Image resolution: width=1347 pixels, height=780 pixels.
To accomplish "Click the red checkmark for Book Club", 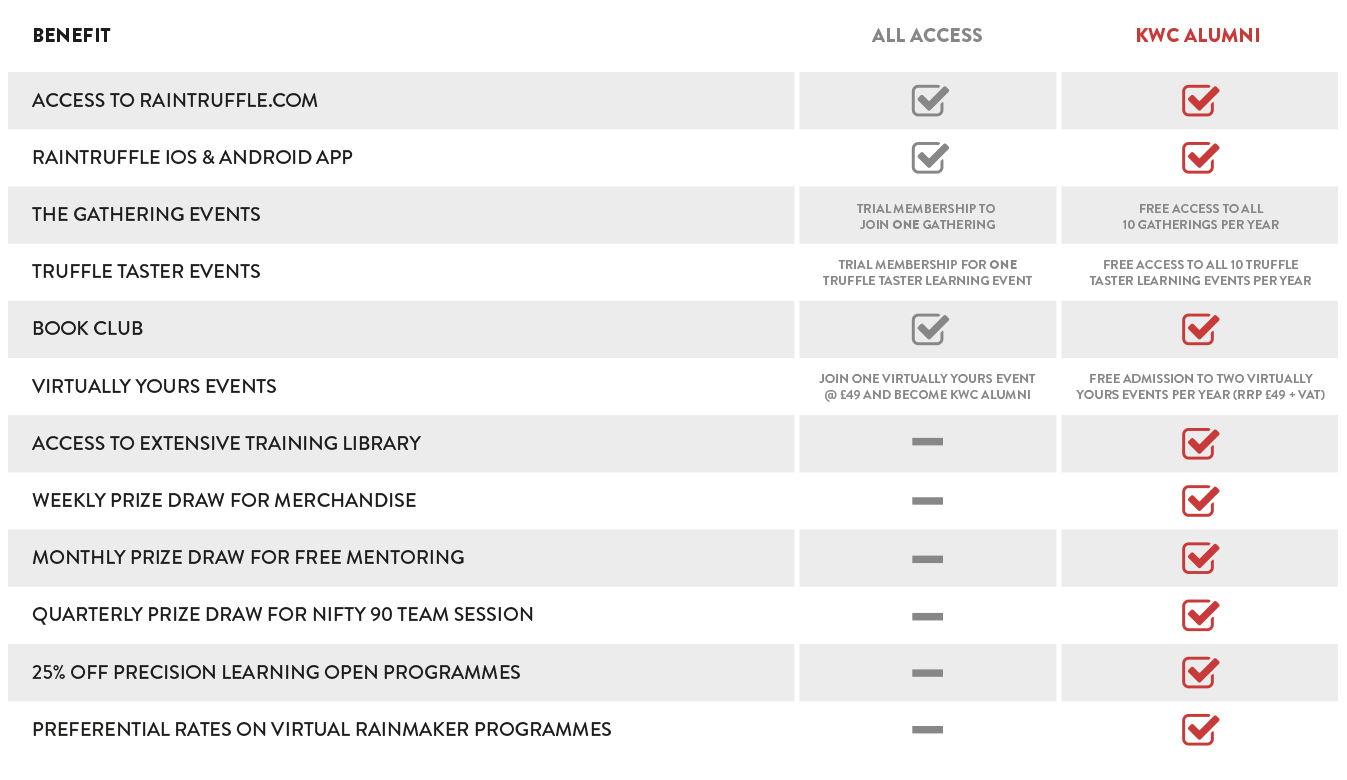I will [x=1199, y=329].
